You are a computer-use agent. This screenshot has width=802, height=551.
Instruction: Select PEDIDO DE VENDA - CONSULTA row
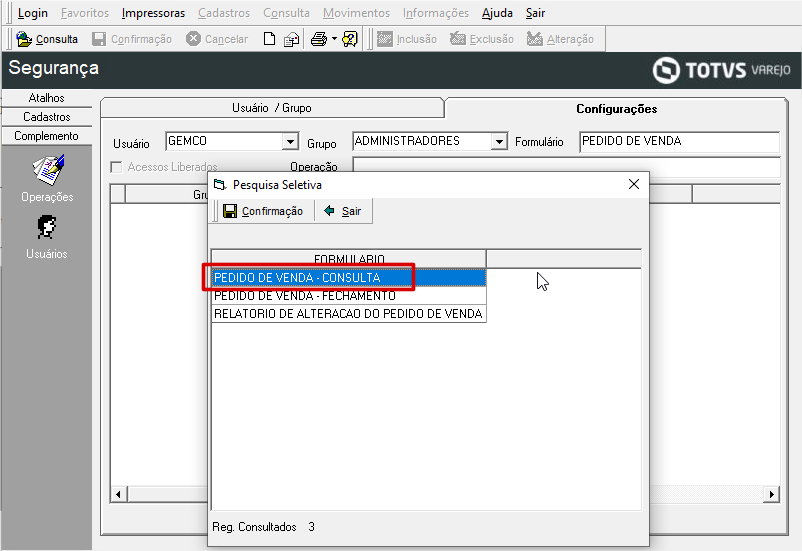(349, 278)
